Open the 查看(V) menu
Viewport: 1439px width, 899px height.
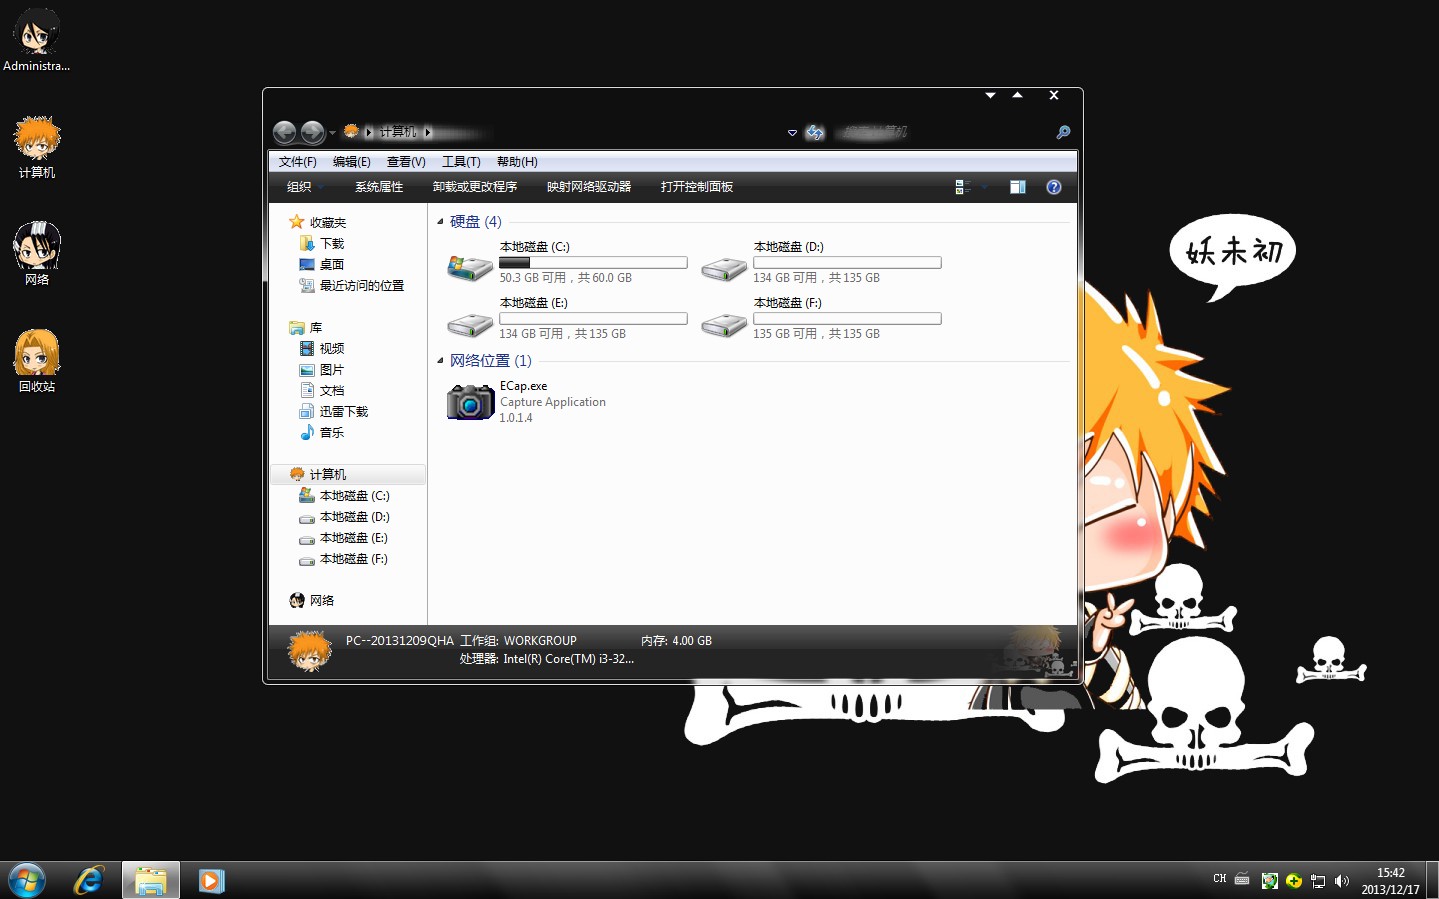point(406,162)
